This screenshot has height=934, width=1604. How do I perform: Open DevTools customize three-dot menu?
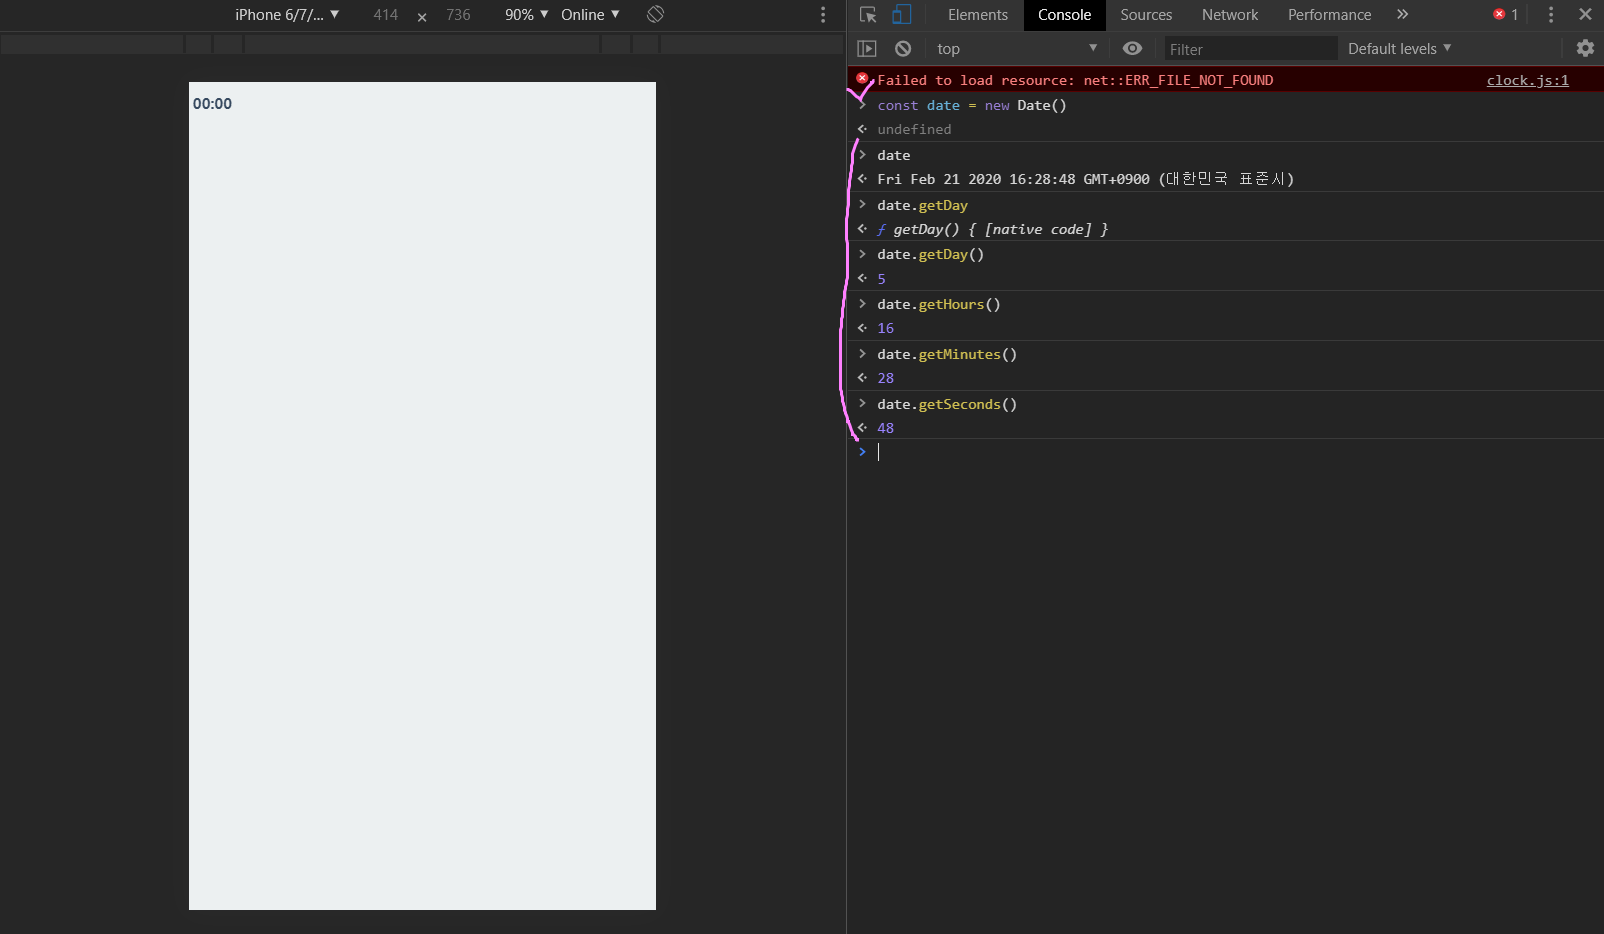[1551, 15]
